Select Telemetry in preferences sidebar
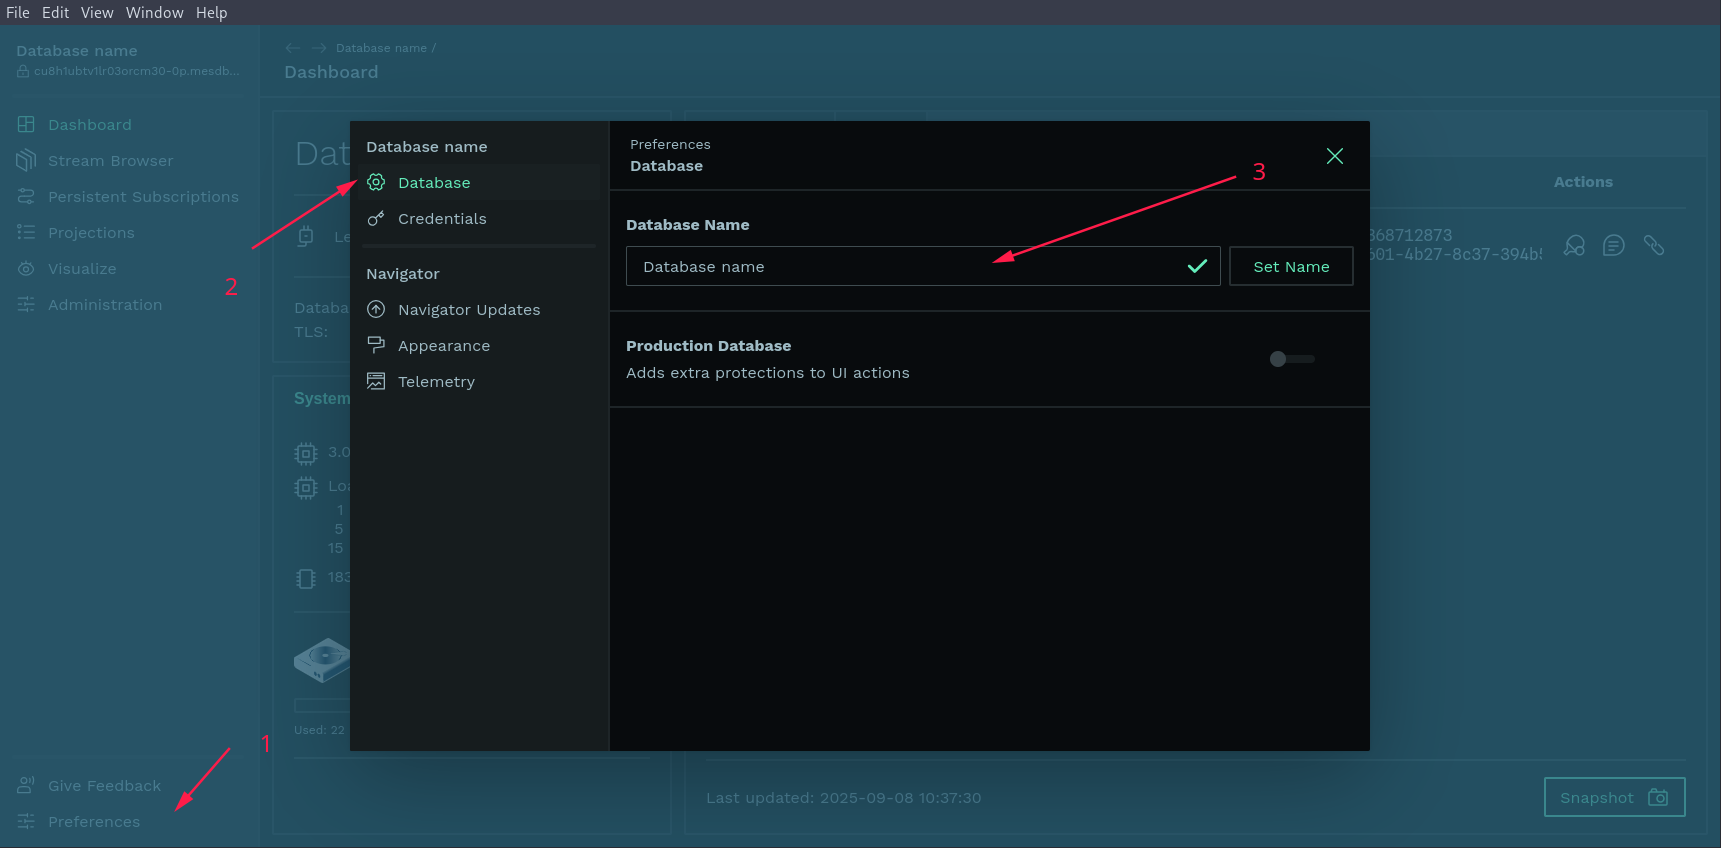The width and height of the screenshot is (1721, 848). tap(436, 382)
